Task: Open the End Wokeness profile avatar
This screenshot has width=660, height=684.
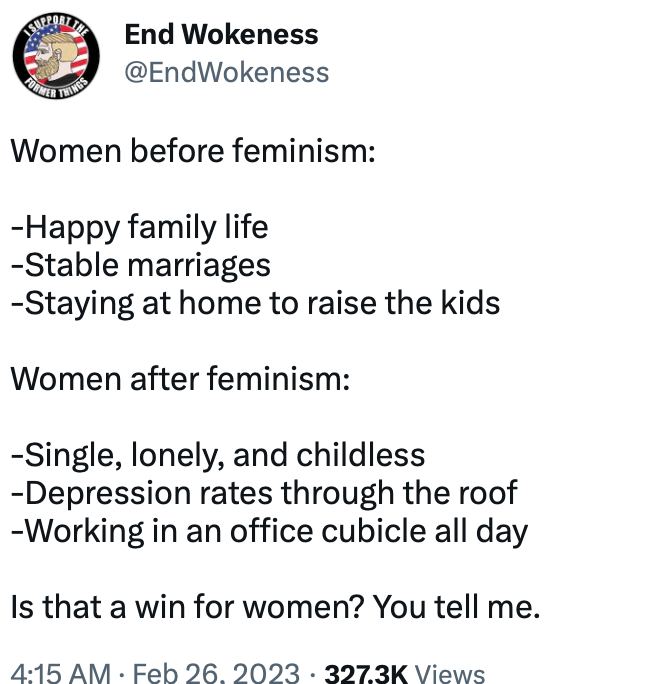Action: 56,56
